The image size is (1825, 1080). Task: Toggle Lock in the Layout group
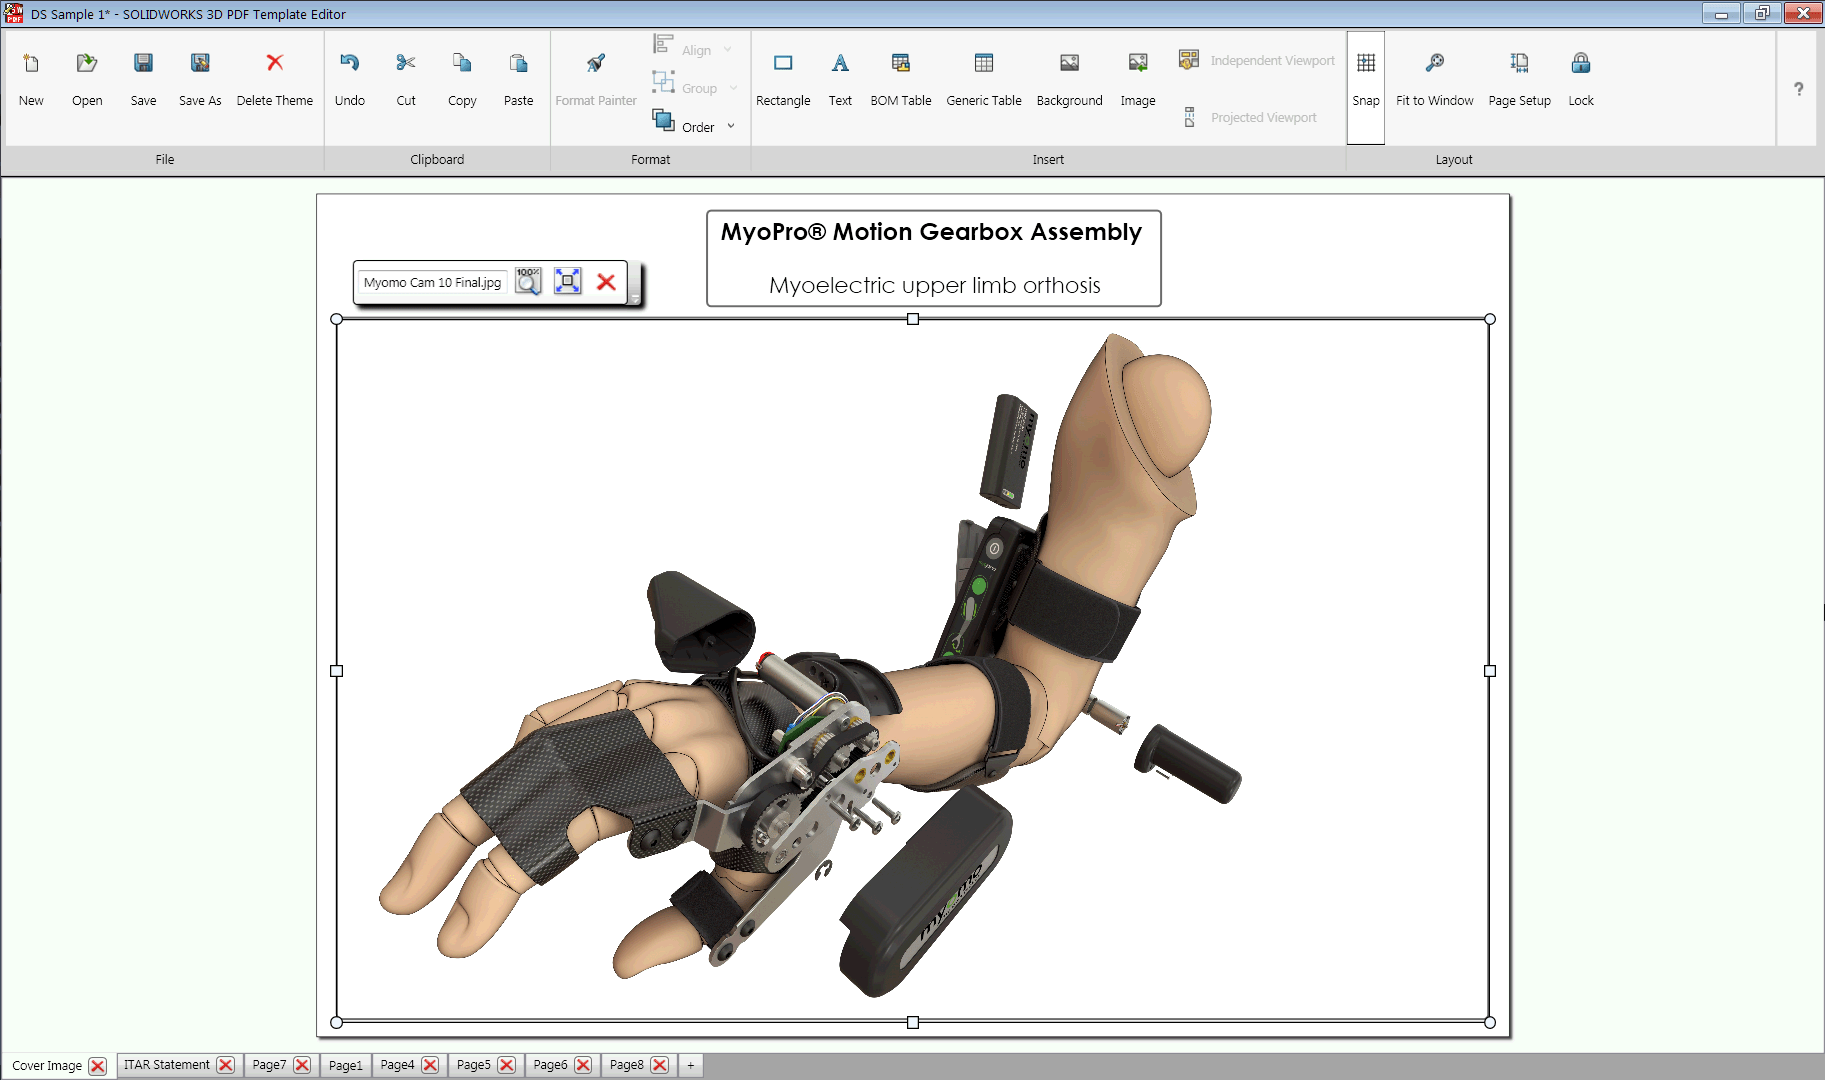pos(1580,80)
